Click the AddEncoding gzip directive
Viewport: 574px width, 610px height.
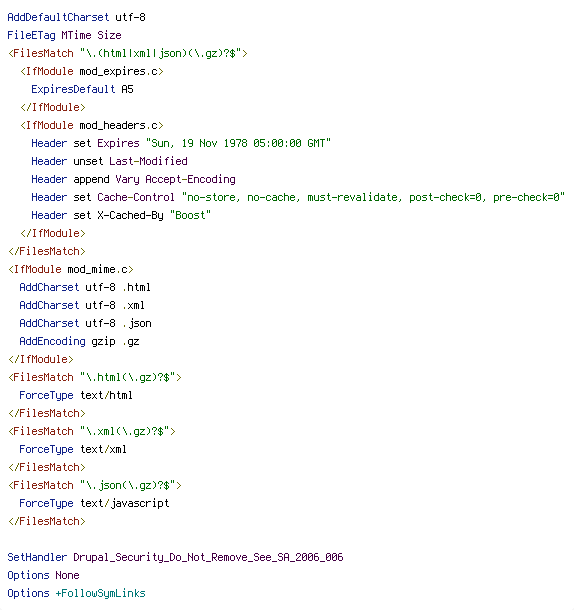67,341
